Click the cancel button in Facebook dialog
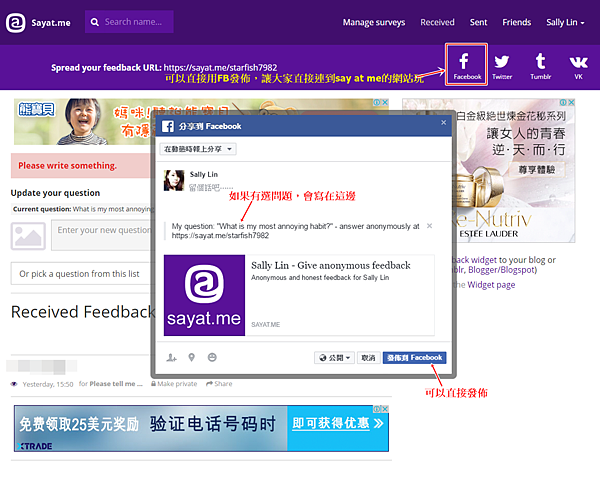This screenshot has height=481, width=600. point(368,358)
